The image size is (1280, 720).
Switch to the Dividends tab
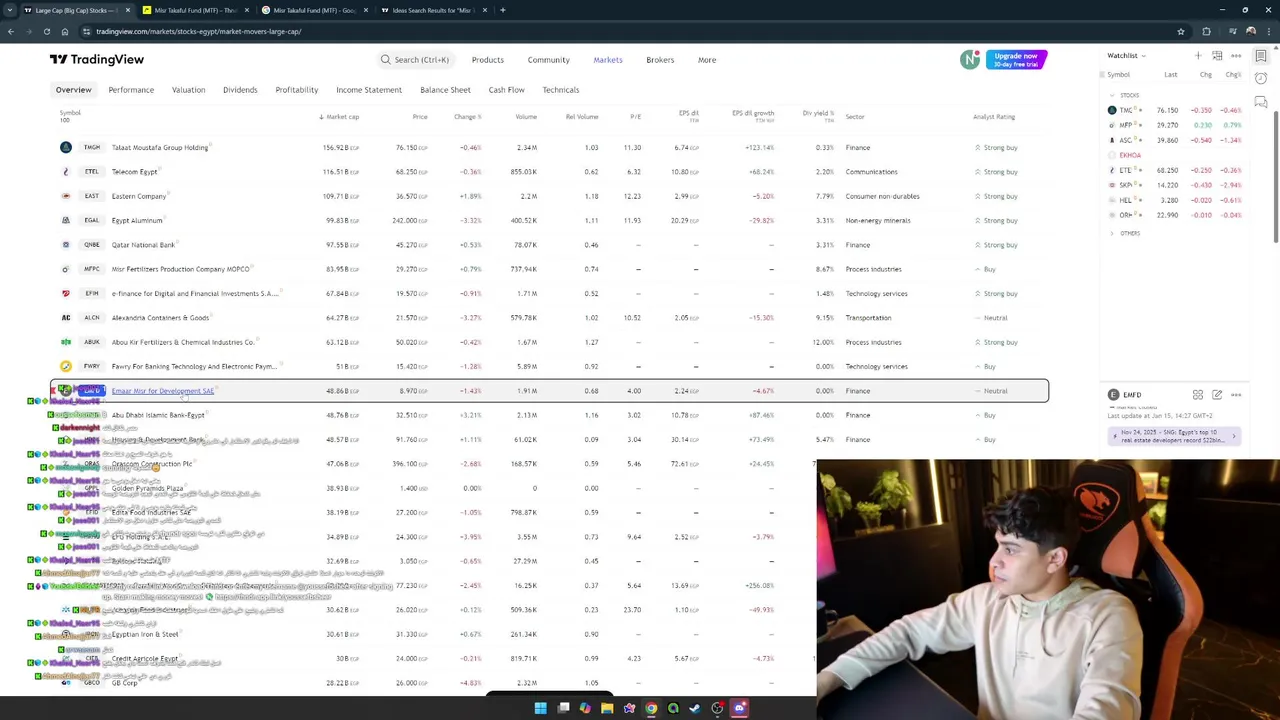[x=240, y=90]
